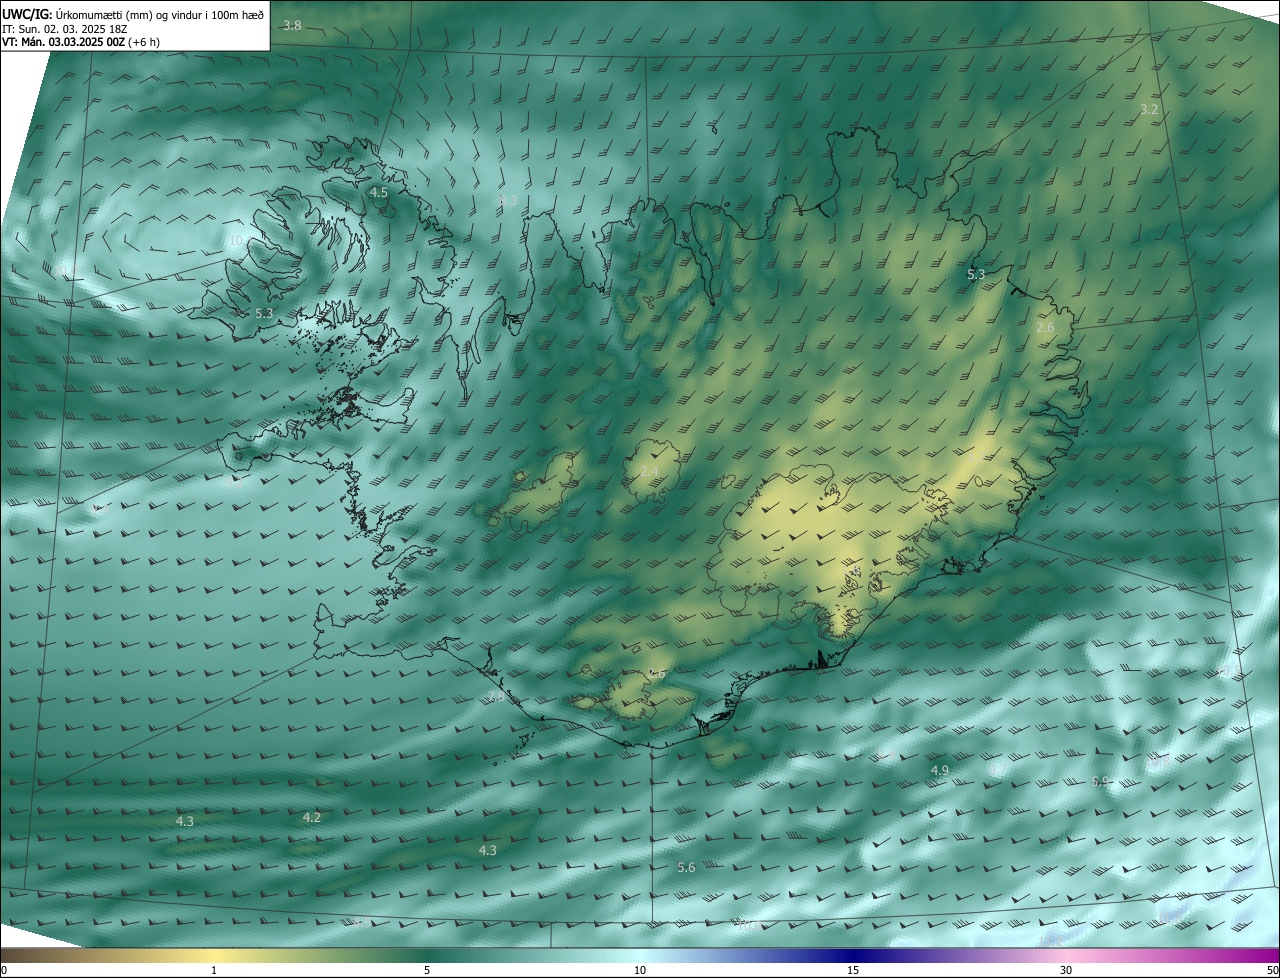The height and width of the screenshot is (978, 1280).
Task: Click the 4.5 value label on the map
Action: coord(378,192)
